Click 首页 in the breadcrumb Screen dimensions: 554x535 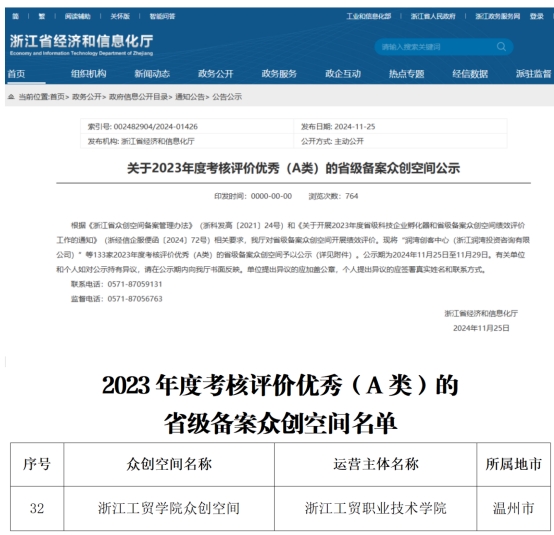pos(58,97)
